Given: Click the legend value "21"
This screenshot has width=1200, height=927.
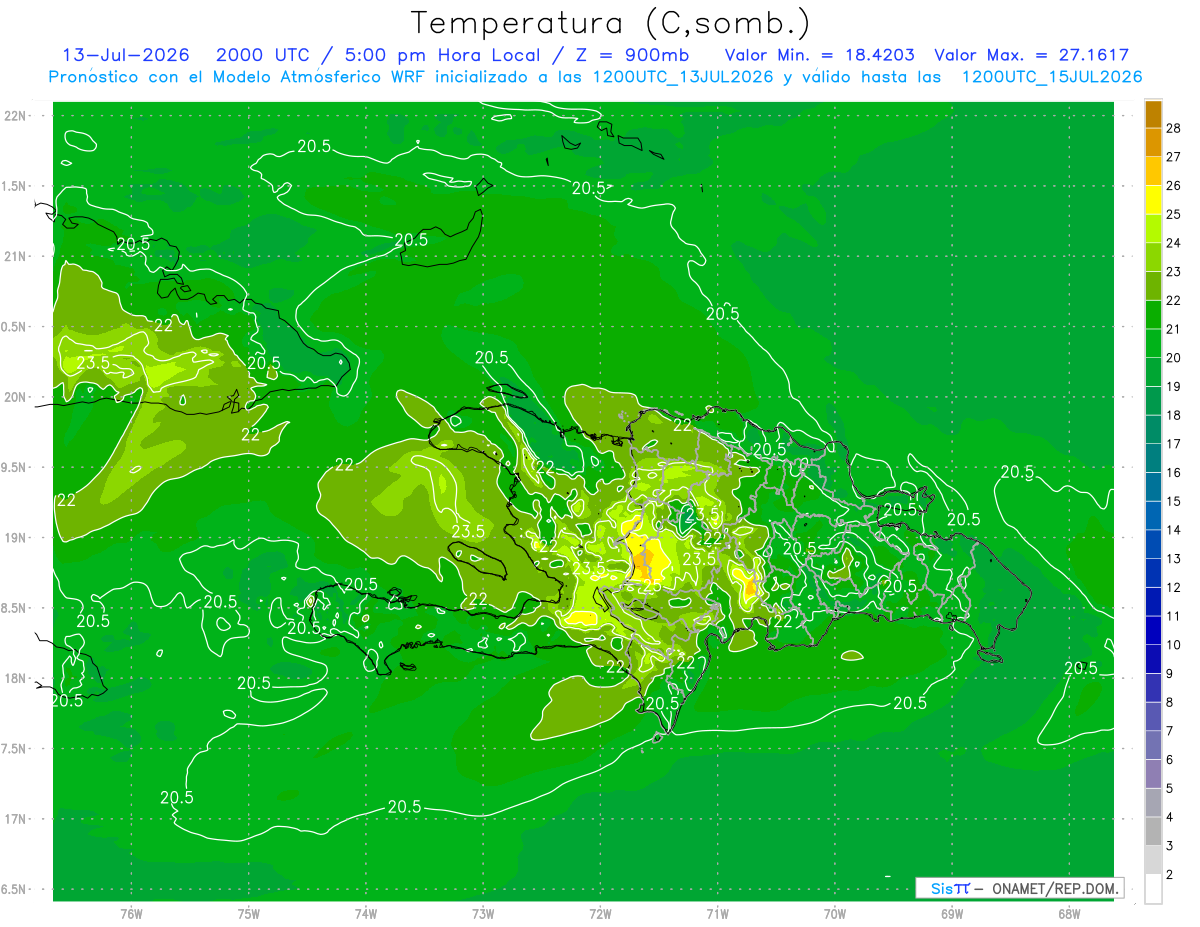Looking at the screenshot, I should pyautogui.click(x=1174, y=329).
